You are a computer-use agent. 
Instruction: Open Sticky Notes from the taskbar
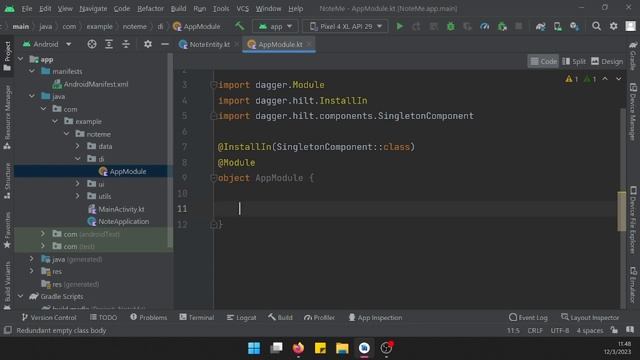click(x=320, y=348)
